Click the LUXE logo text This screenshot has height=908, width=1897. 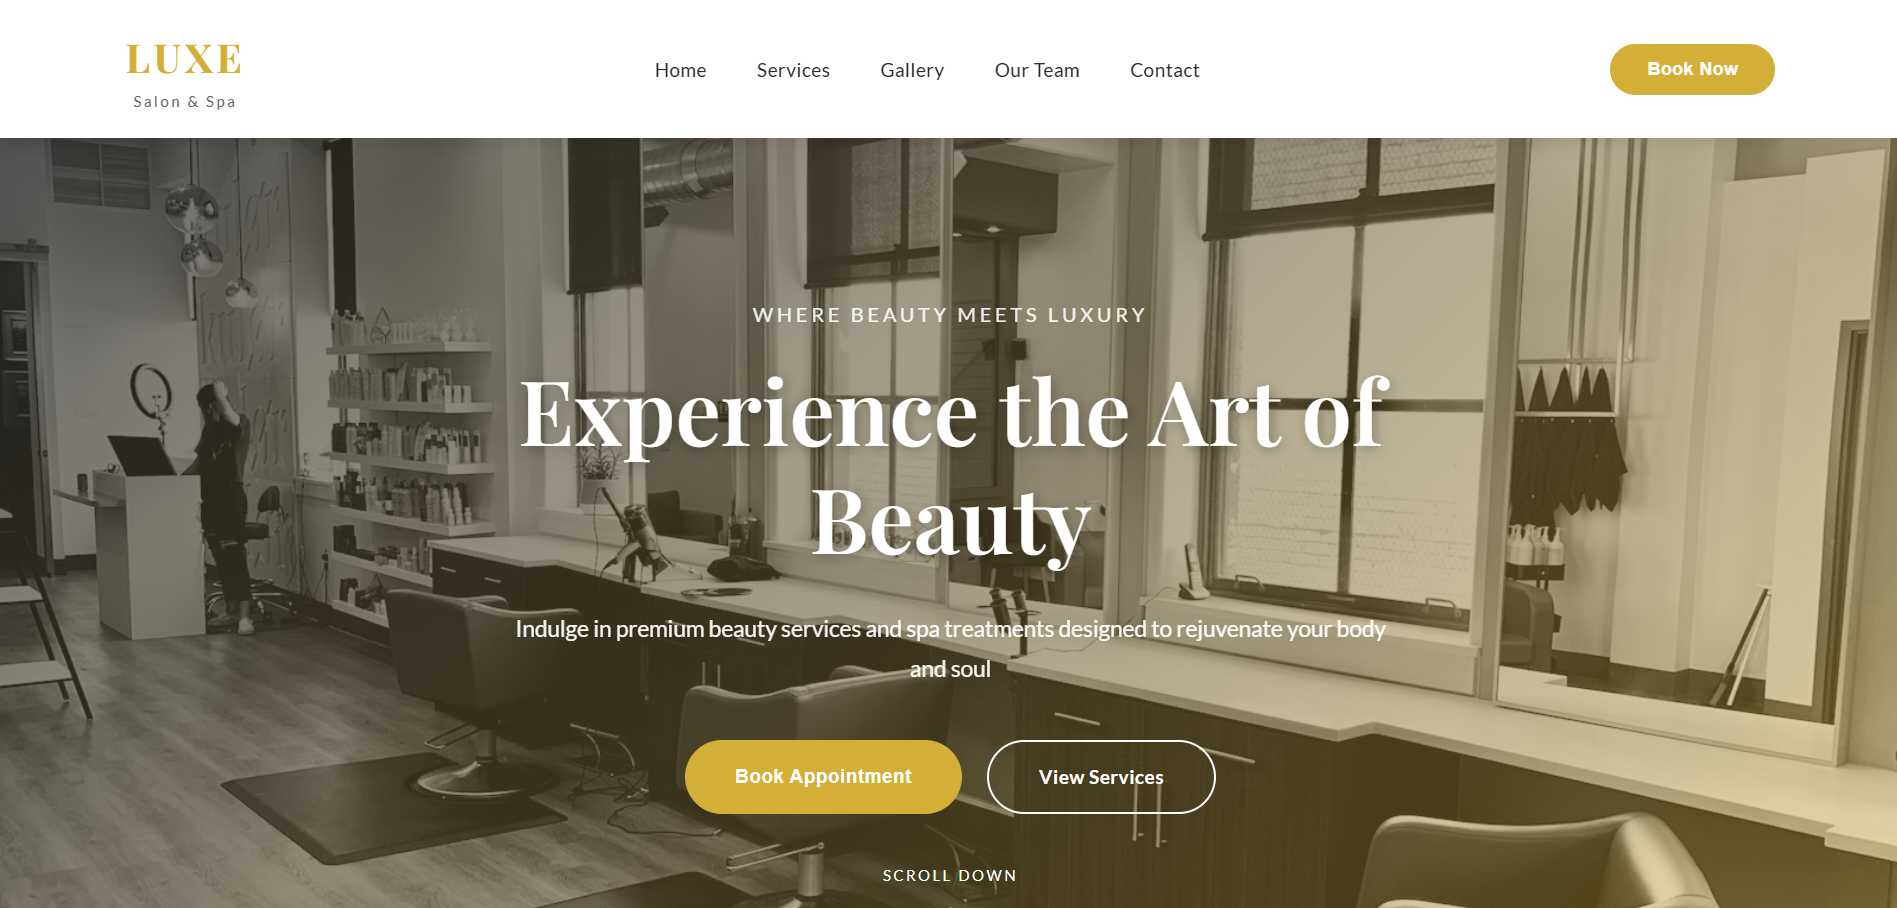(x=184, y=60)
